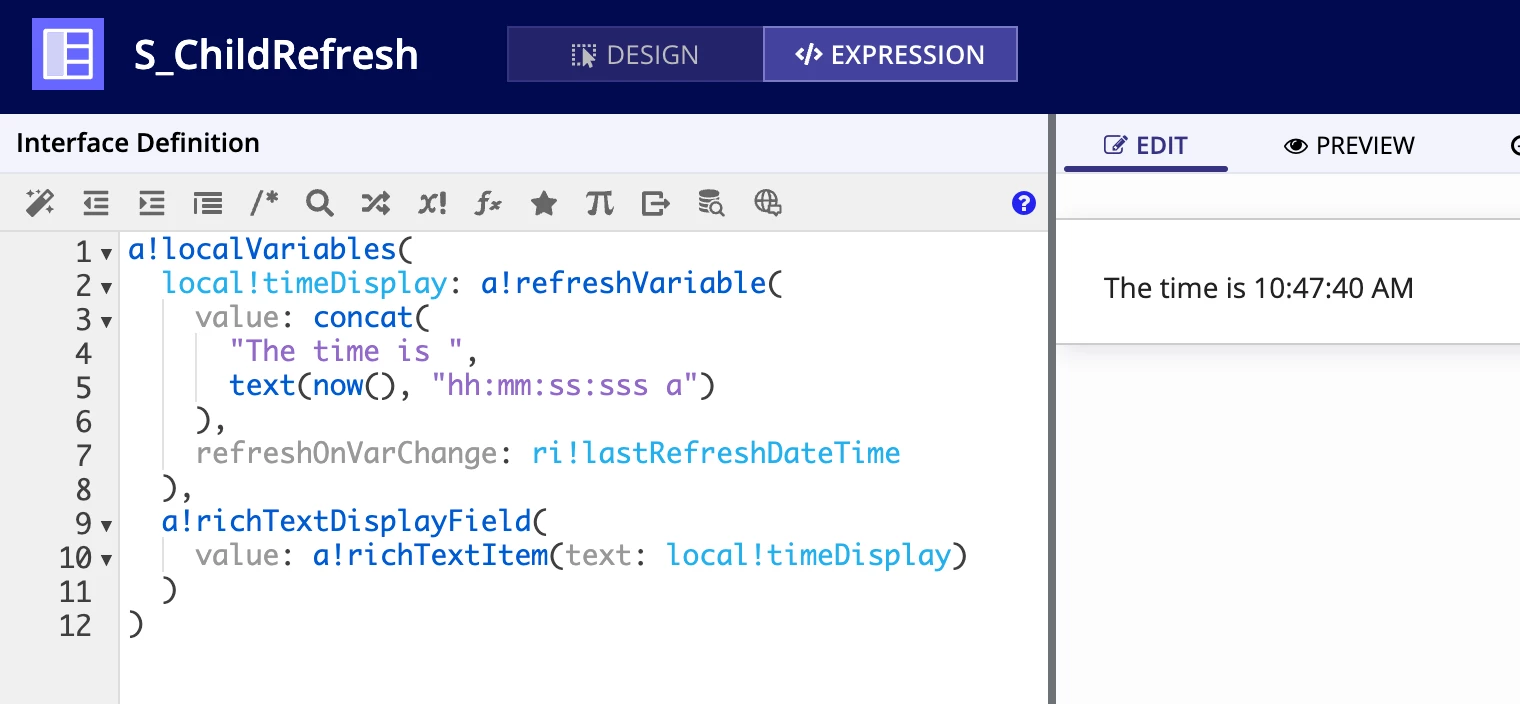Click the magic wand format icon
Viewport: 1520px width, 704px height.
click(40, 204)
